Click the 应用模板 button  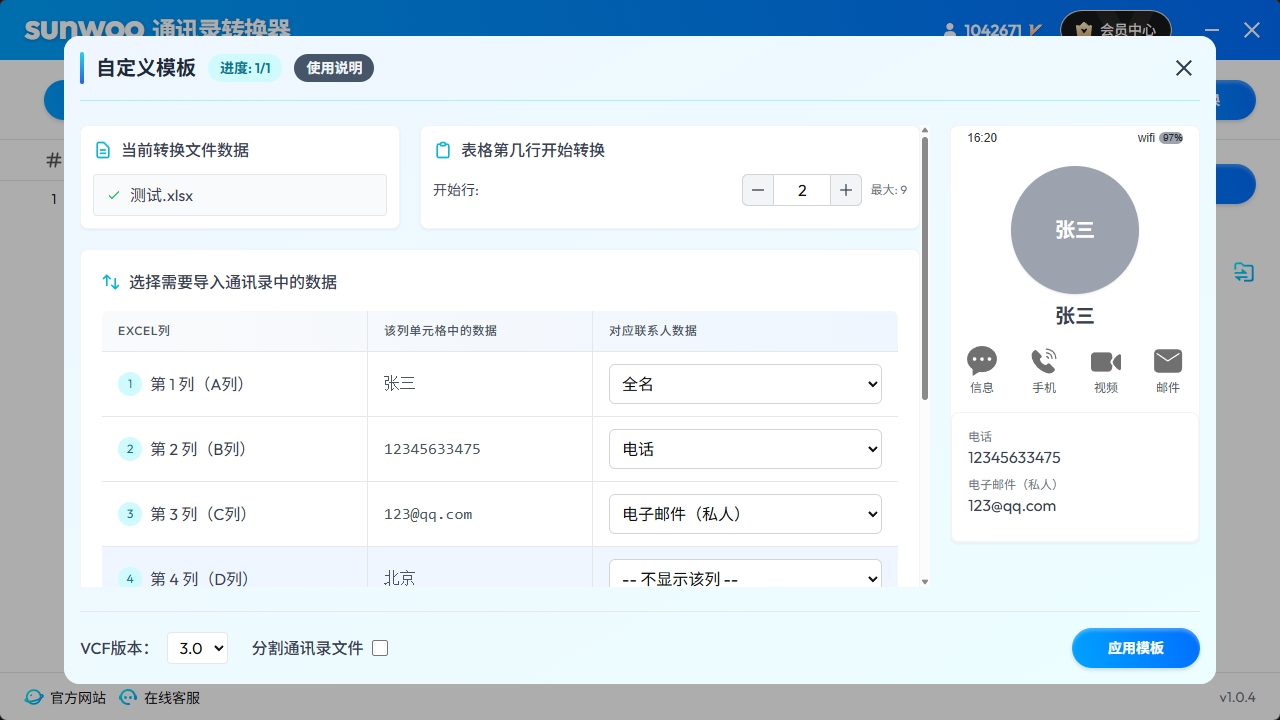[x=1136, y=648]
